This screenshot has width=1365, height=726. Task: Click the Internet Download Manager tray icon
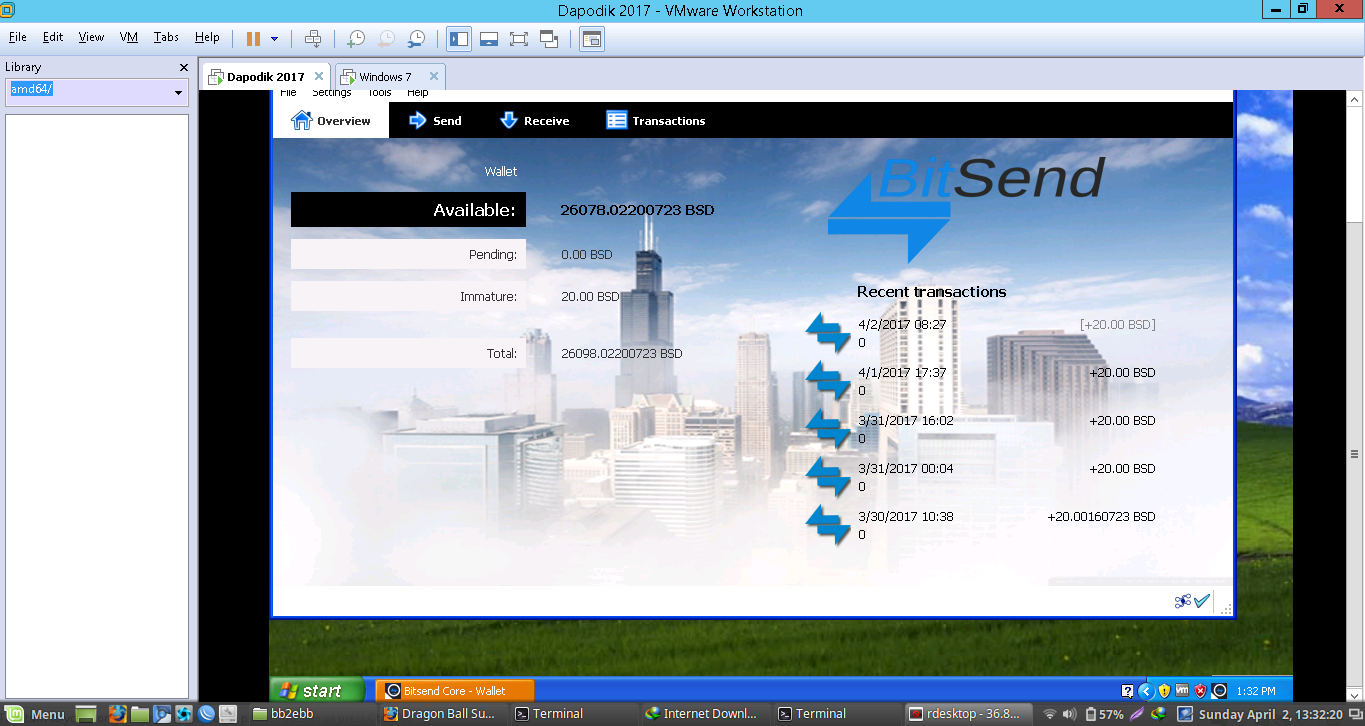(1157, 714)
